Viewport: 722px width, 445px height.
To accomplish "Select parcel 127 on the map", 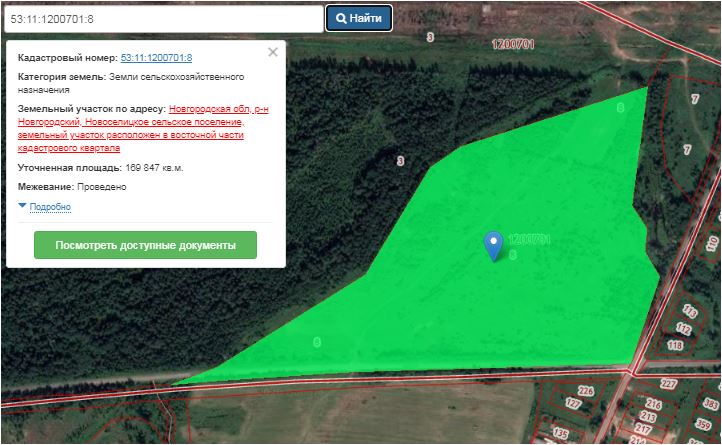I will tap(573, 404).
